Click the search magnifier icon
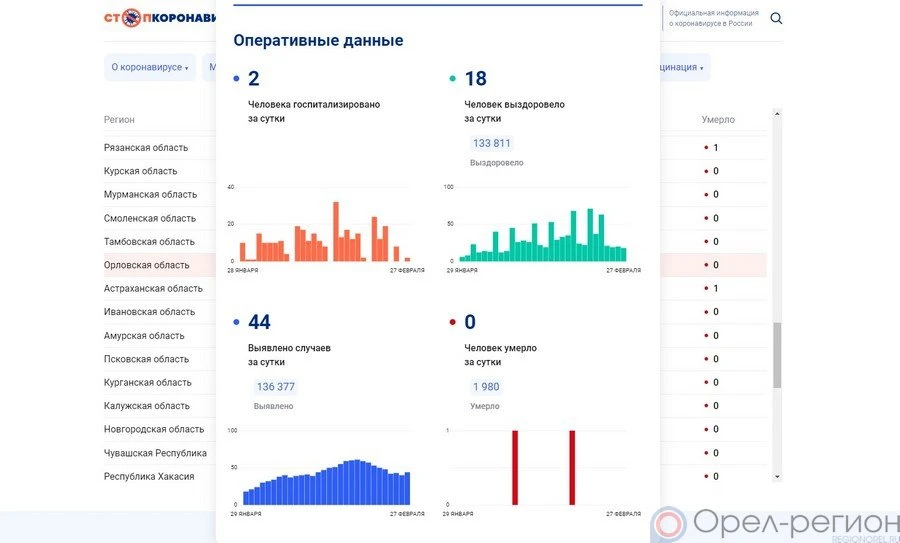Viewport: 900px width, 543px height. pyautogui.click(x=776, y=19)
